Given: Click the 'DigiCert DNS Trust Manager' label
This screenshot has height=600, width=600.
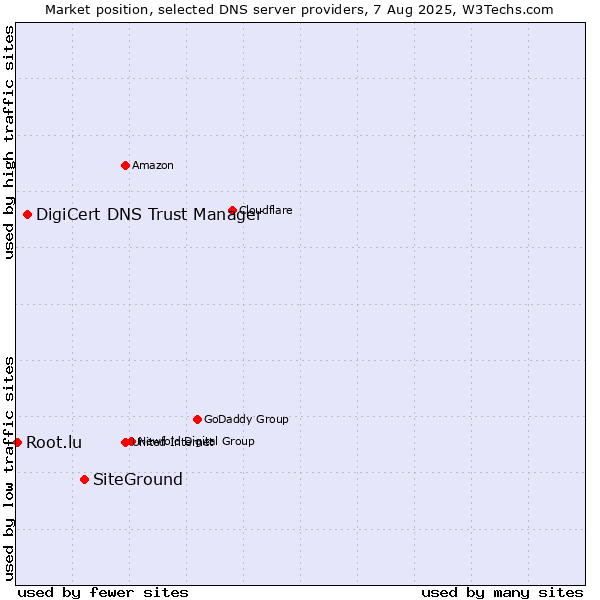Looking at the screenshot, I should 149,214.
